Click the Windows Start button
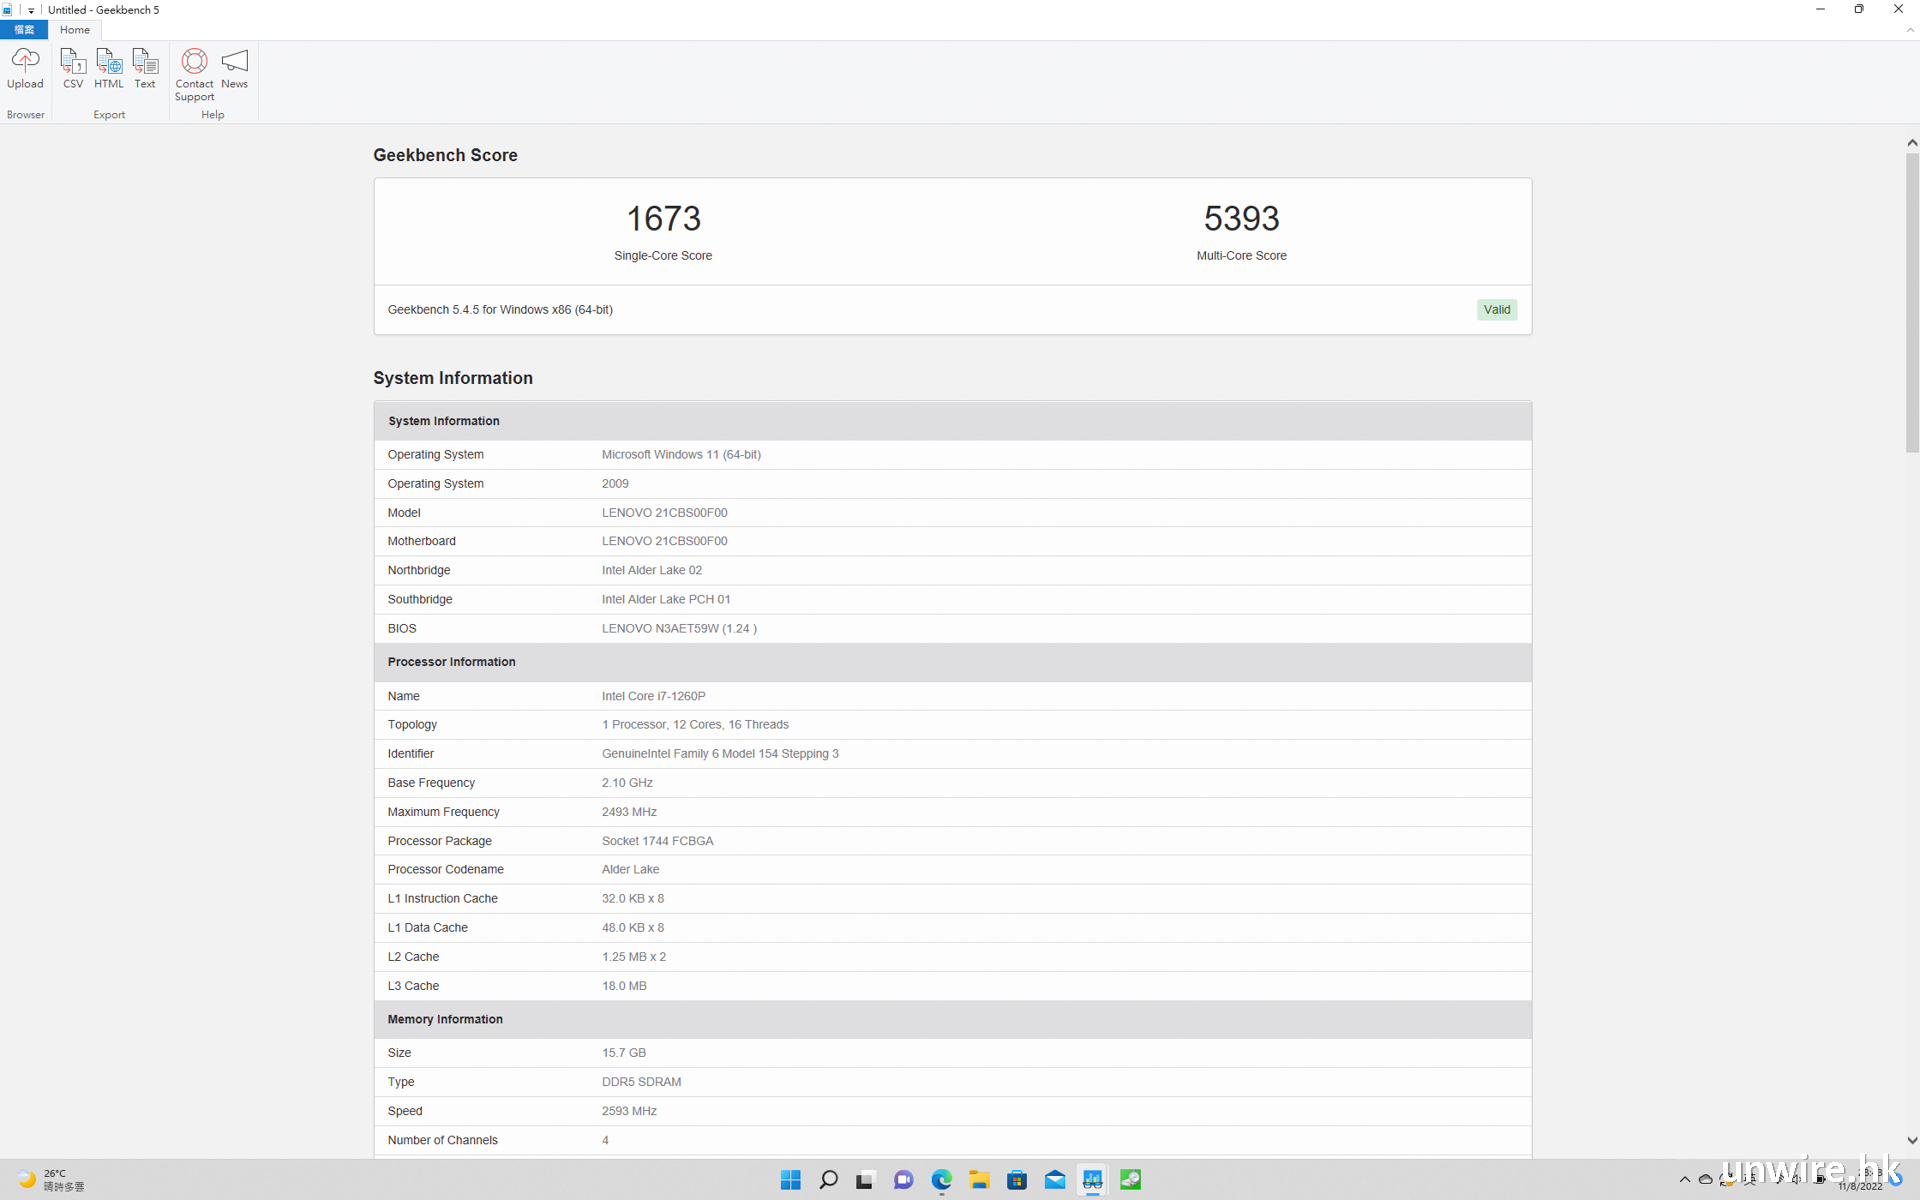1920x1200 pixels. pos(790,1180)
